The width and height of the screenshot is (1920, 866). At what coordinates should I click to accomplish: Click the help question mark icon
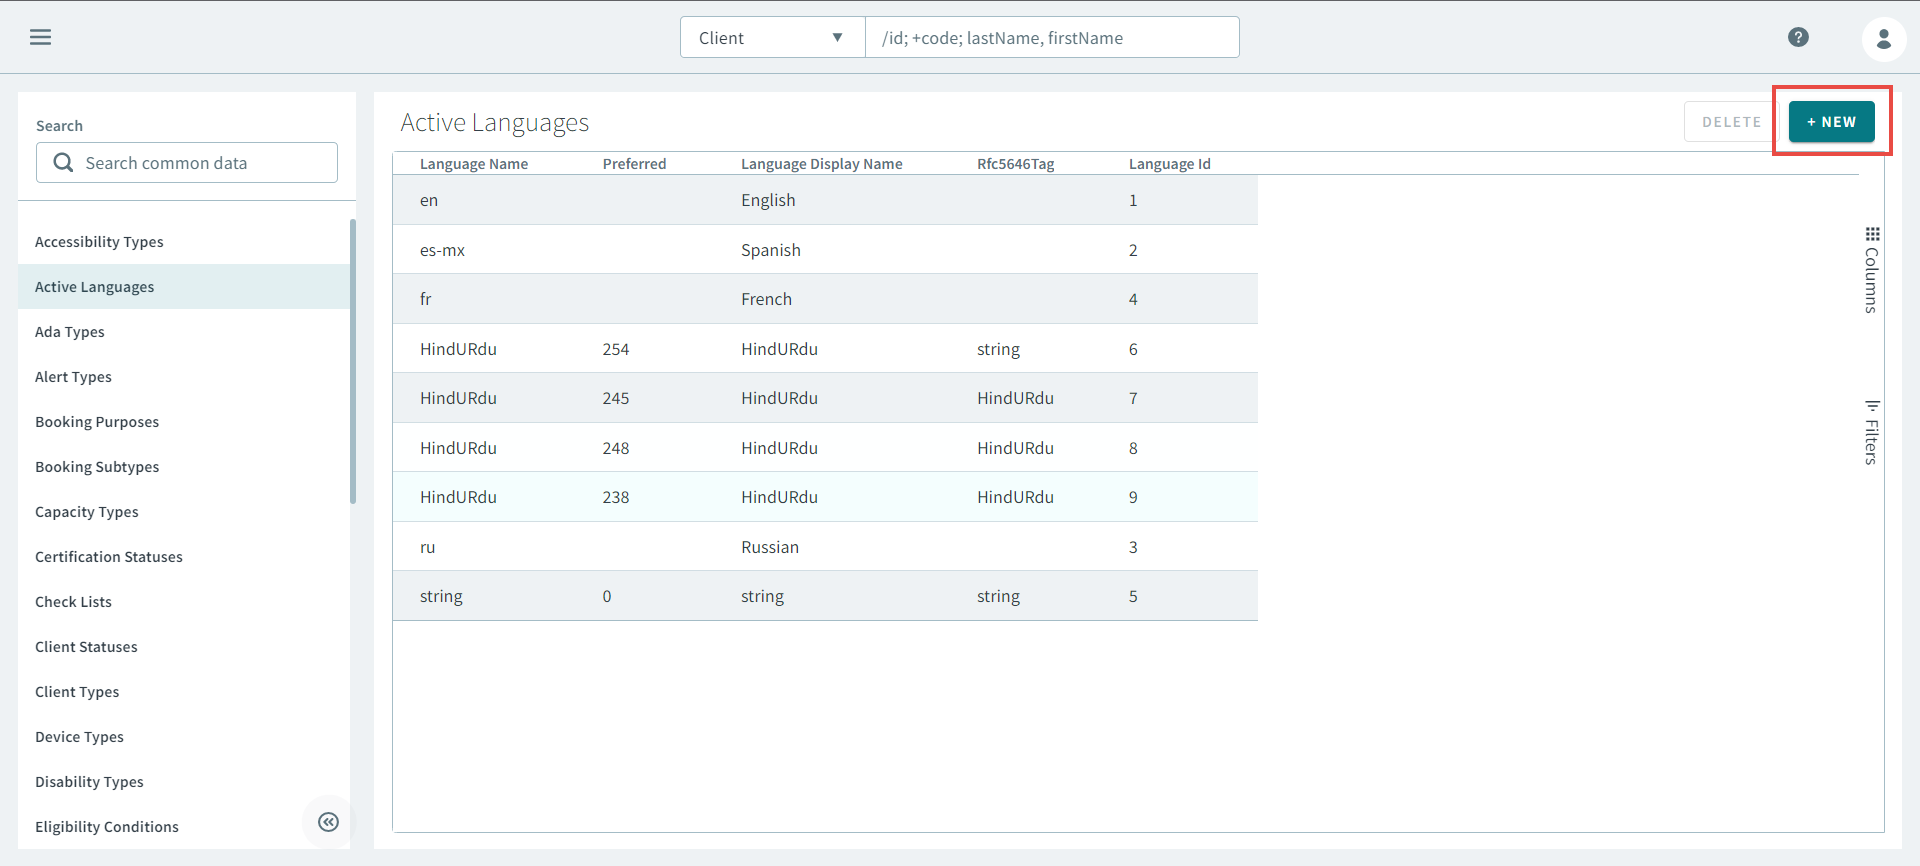[x=1798, y=37]
